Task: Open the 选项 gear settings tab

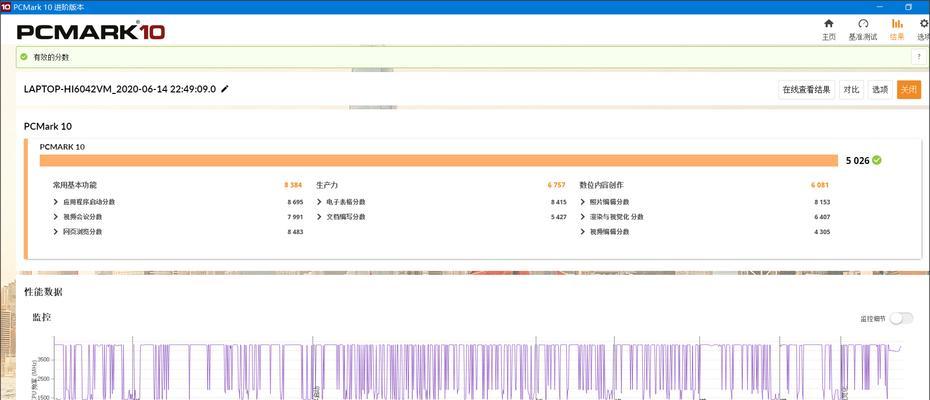Action: pyautogui.click(x=923, y=30)
